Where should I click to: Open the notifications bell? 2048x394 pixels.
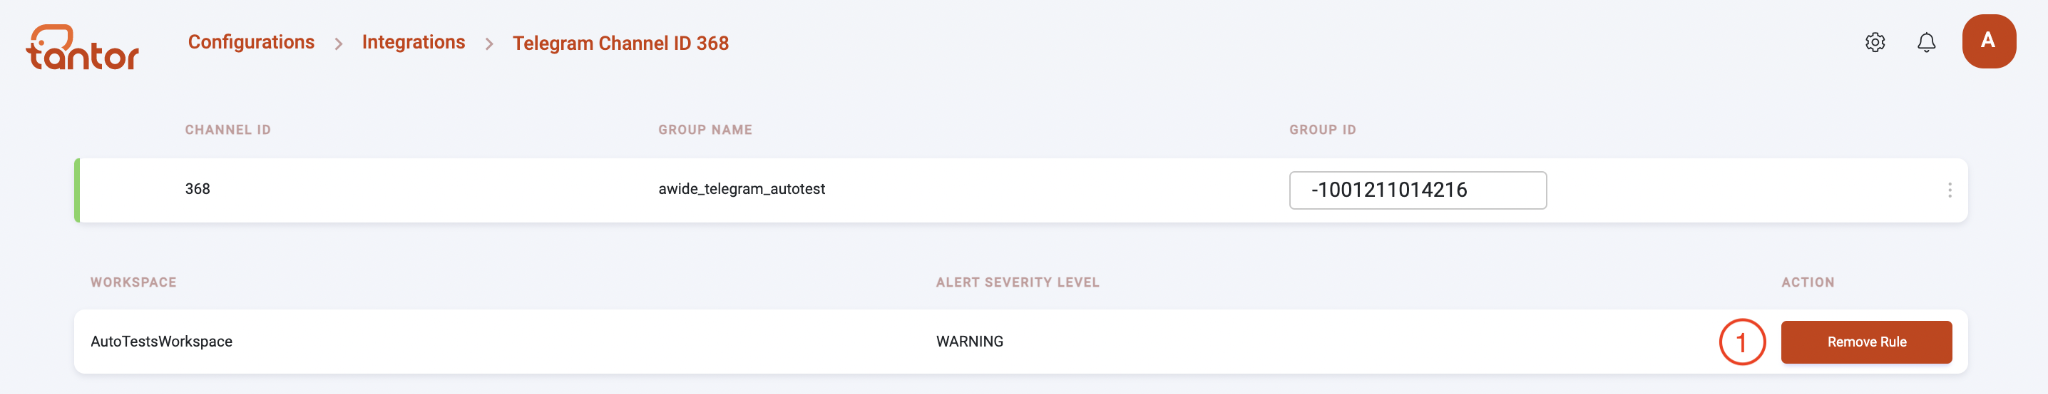tap(1926, 42)
